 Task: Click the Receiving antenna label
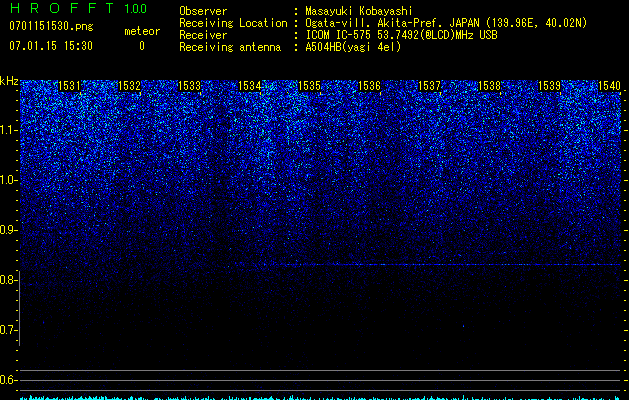point(230,47)
